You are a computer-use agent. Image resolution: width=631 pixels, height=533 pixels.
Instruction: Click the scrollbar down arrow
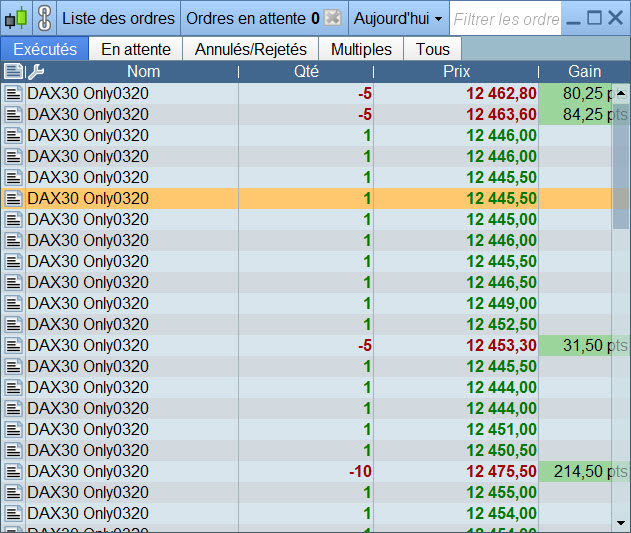(621, 523)
